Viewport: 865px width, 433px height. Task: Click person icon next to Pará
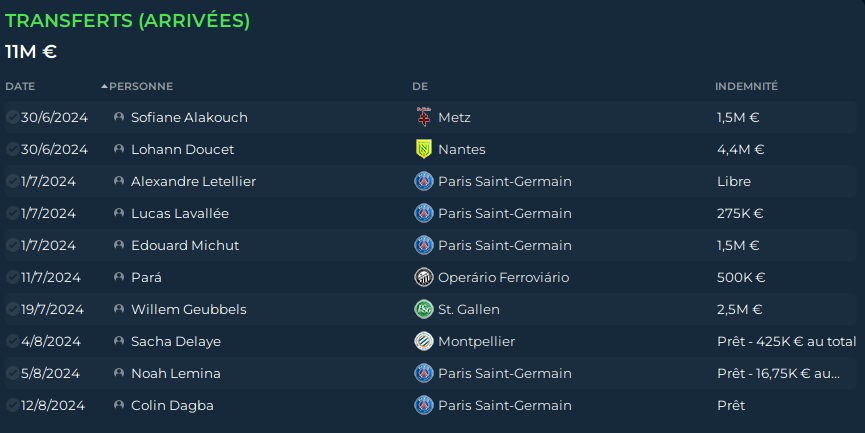pyautogui.click(x=119, y=277)
